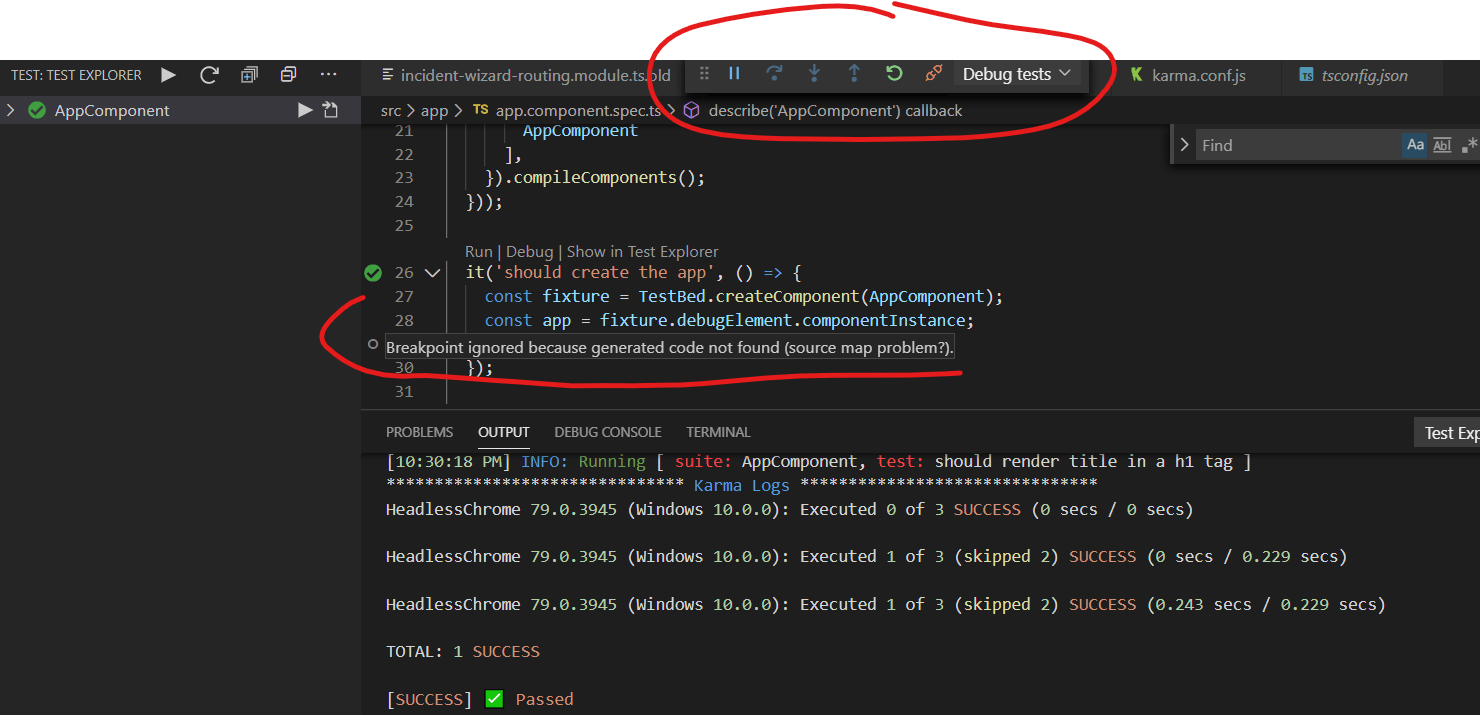Step out in debug toolbar
The width and height of the screenshot is (1480, 715).
tap(854, 74)
